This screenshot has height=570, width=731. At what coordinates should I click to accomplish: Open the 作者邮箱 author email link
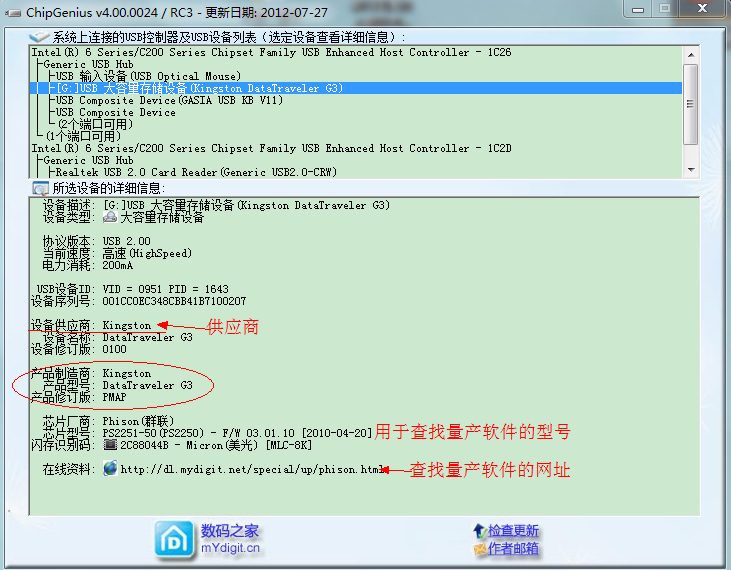(513, 549)
